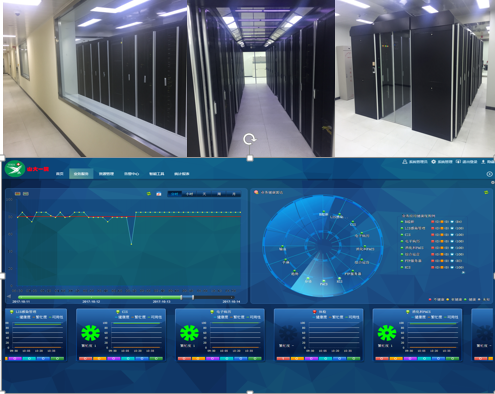Select the 月 time range tab
The width and height of the screenshot is (495, 394).
233,194
